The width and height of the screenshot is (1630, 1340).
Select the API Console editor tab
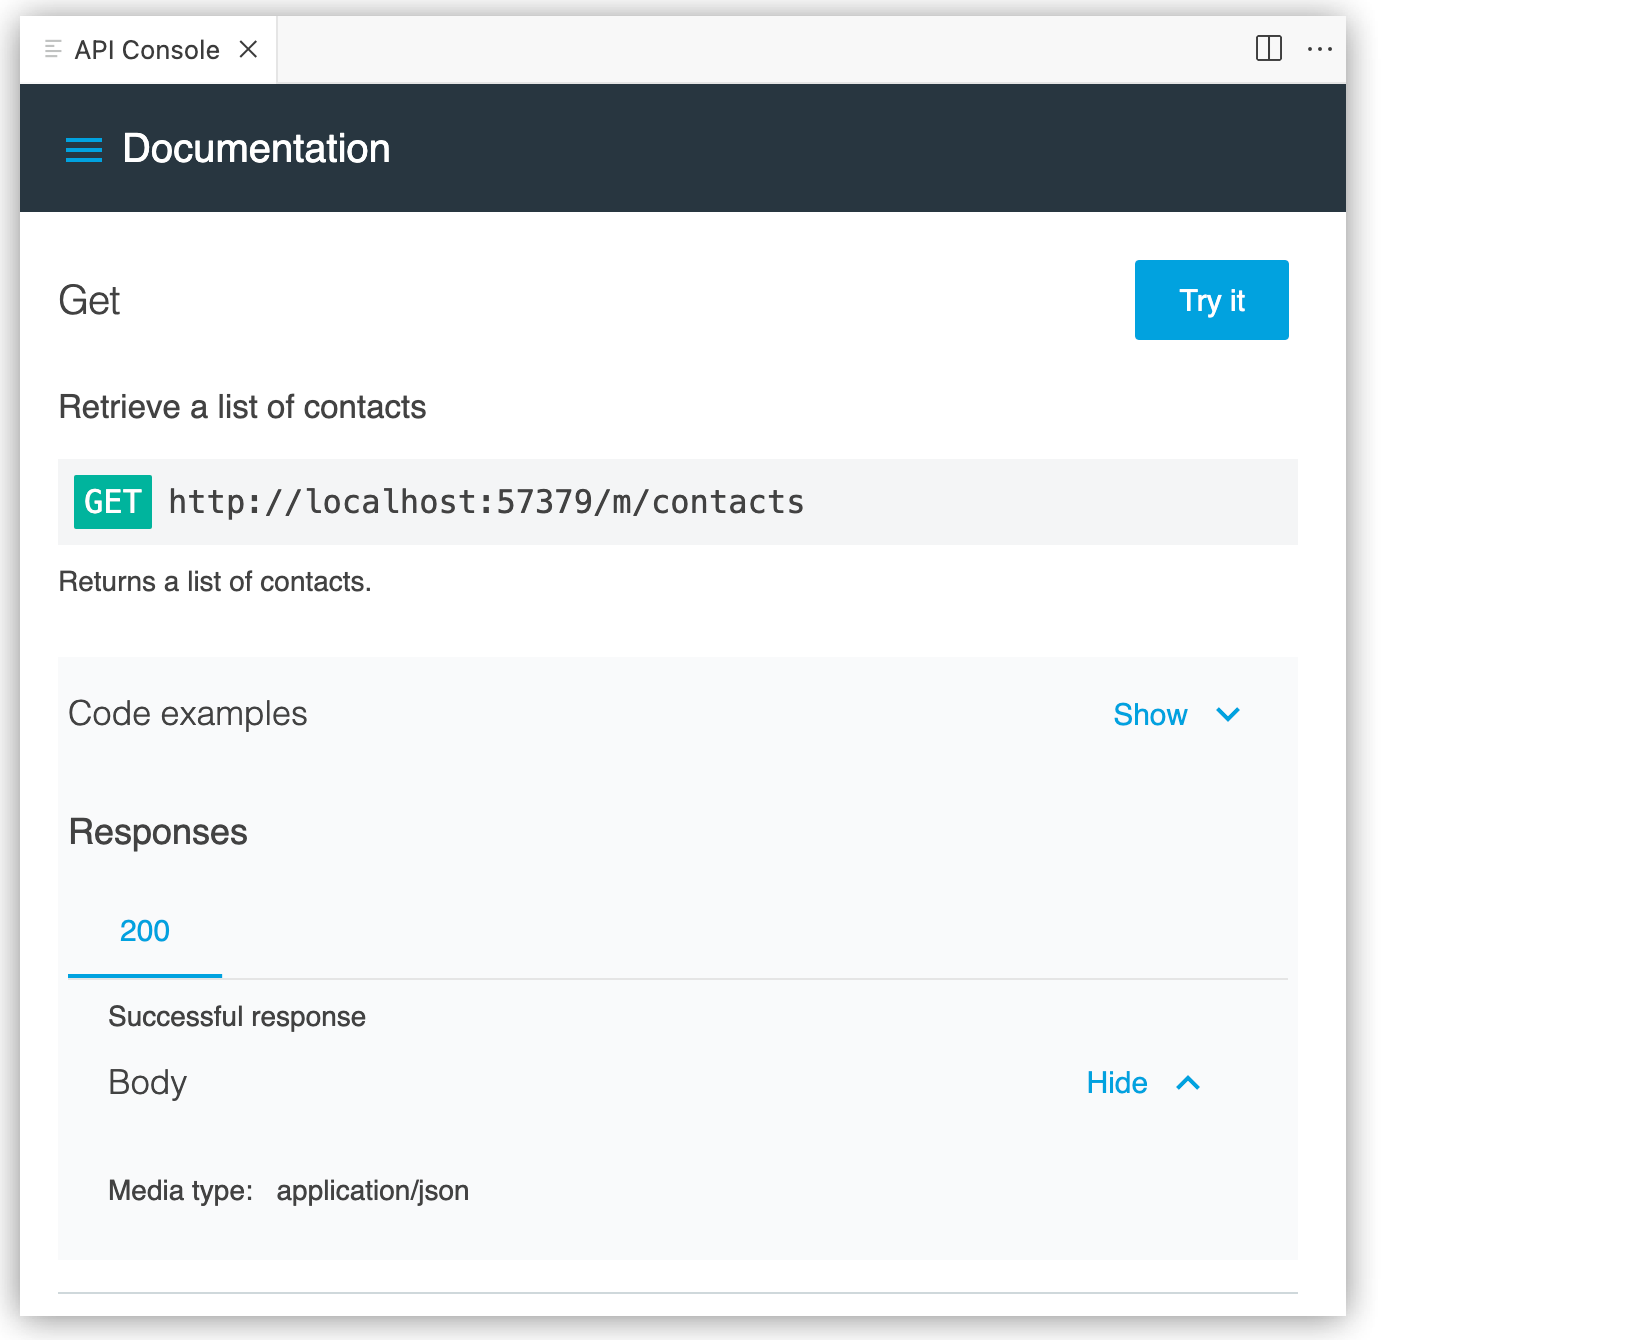pyautogui.click(x=145, y=48)
